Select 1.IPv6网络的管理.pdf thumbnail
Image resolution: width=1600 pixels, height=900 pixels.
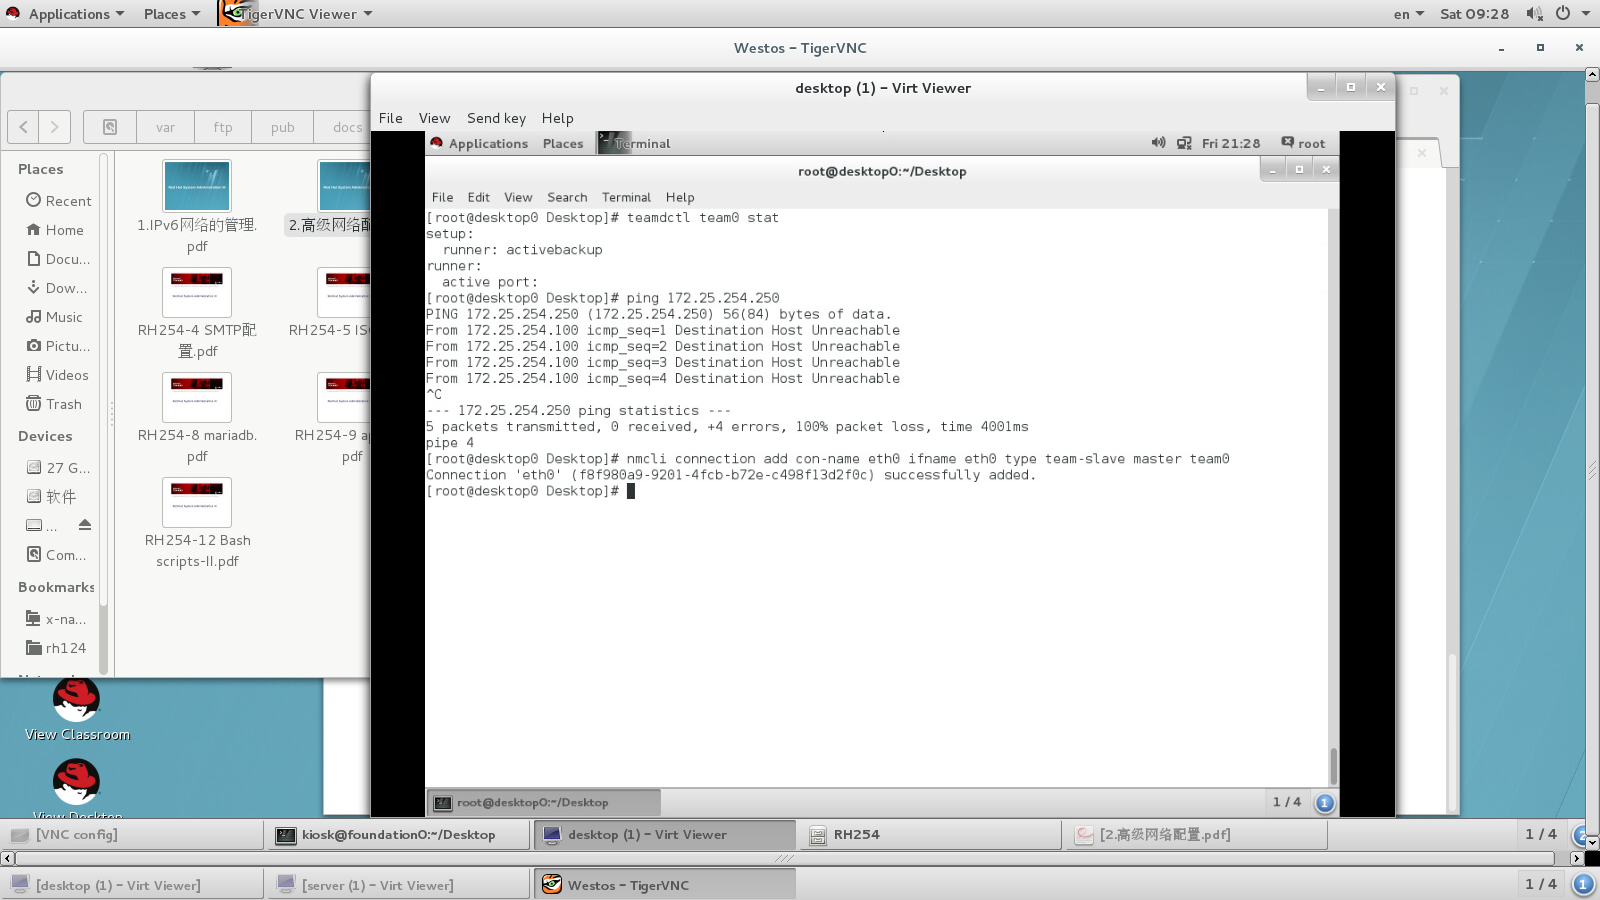click(x=197, y=186)
